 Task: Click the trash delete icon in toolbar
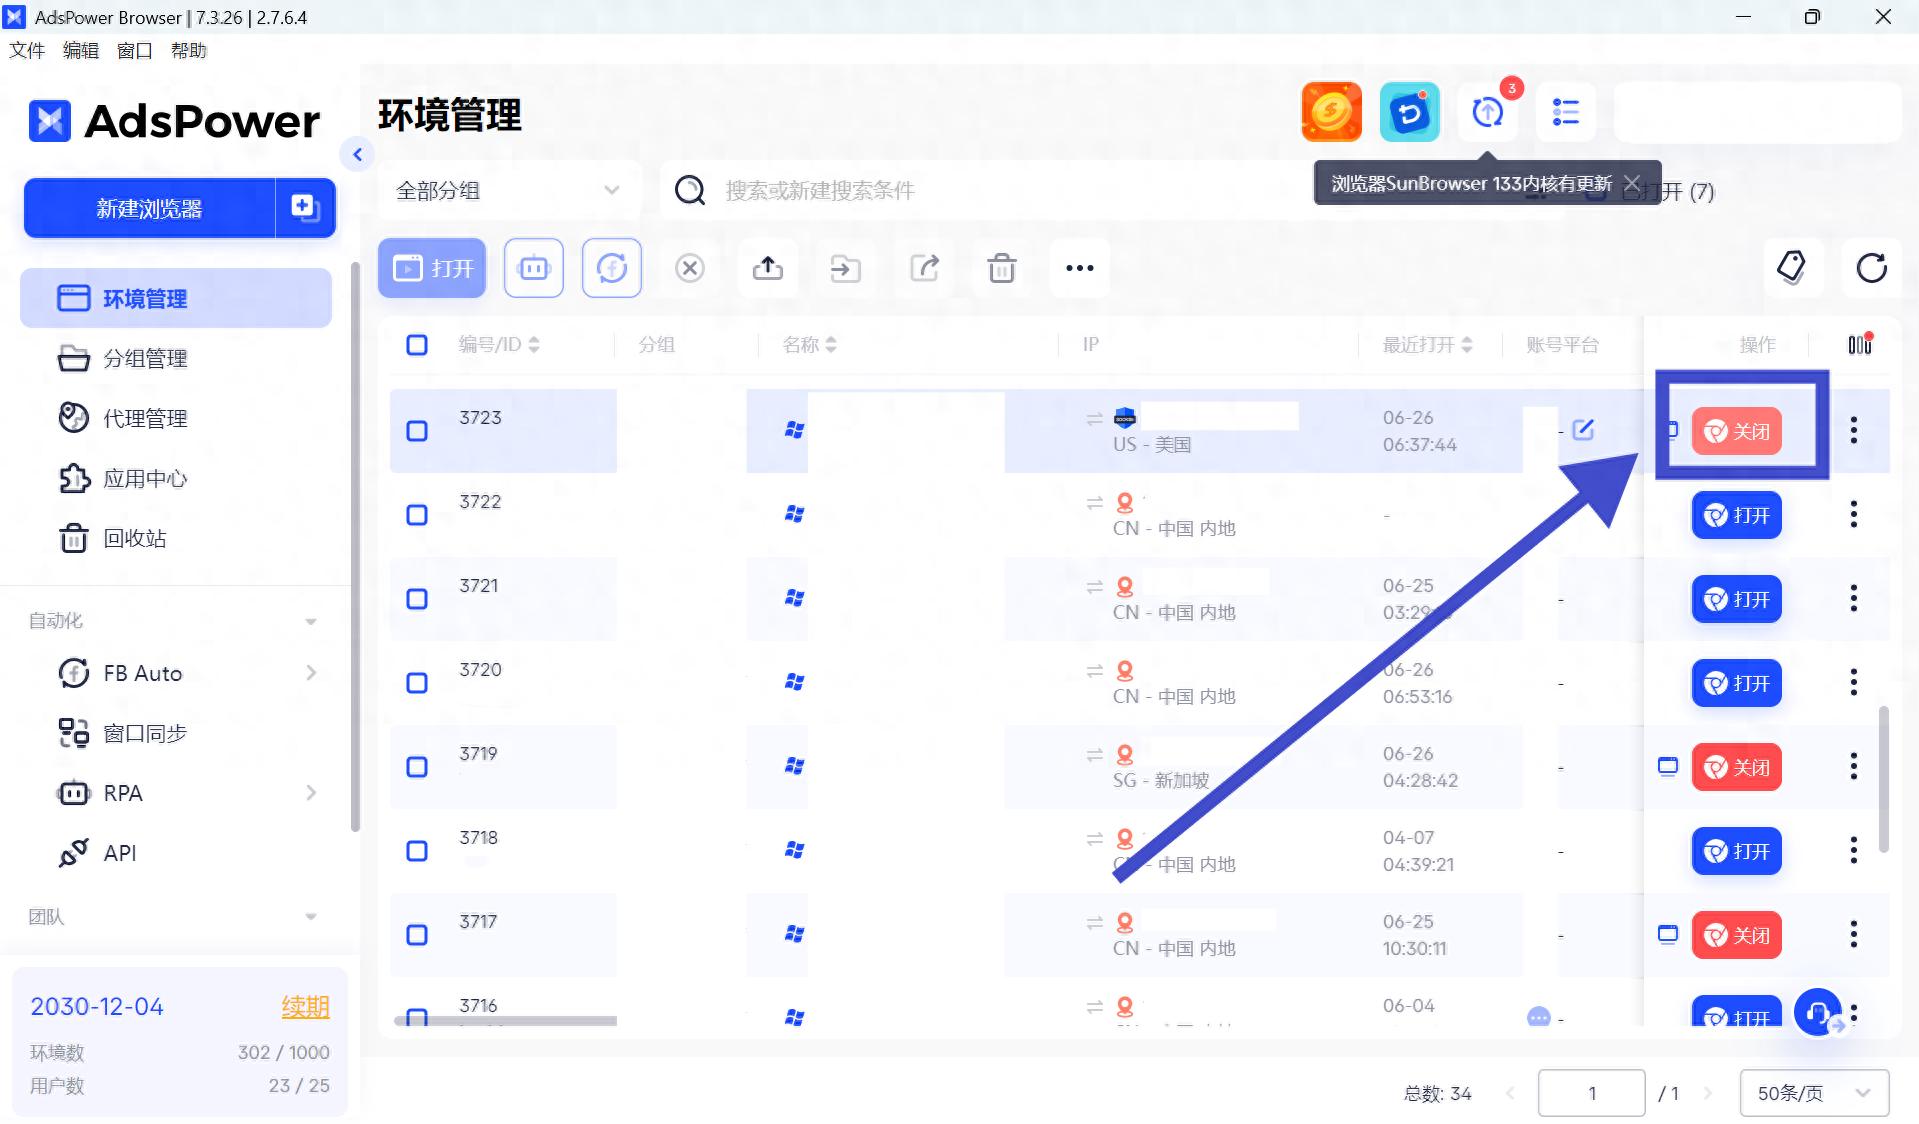click(x=1001, y=268)
